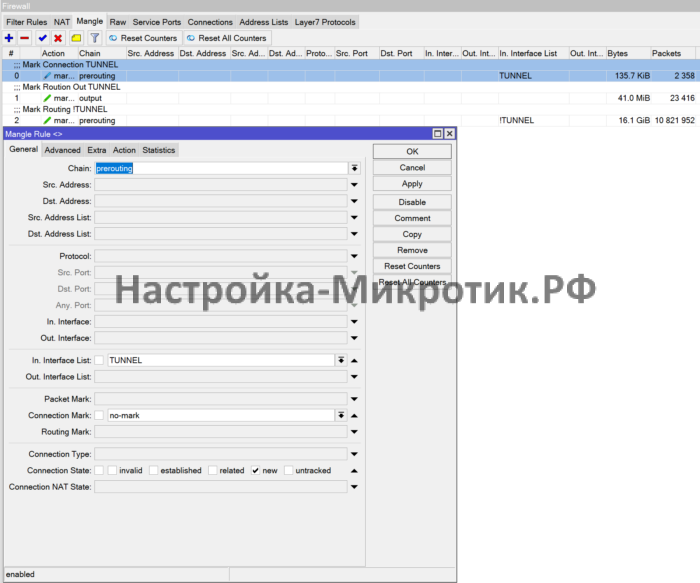Toggle Connection Mark negate checkbox
Viewport: 700px width, 583px height.
tap(99, 416)
